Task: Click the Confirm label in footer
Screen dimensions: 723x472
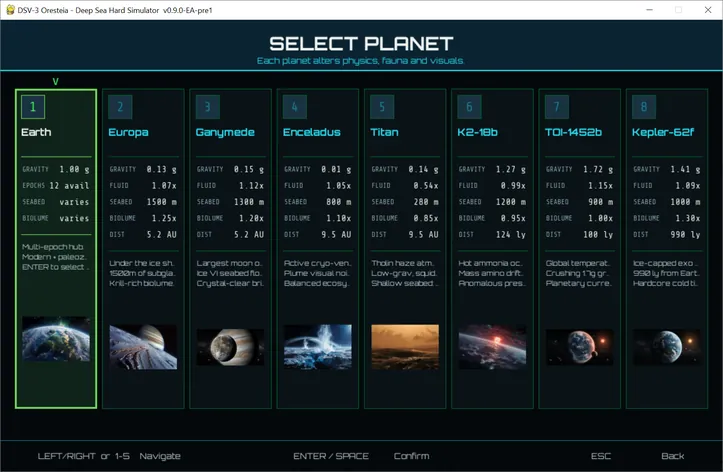Action: (x=411, y=456)
